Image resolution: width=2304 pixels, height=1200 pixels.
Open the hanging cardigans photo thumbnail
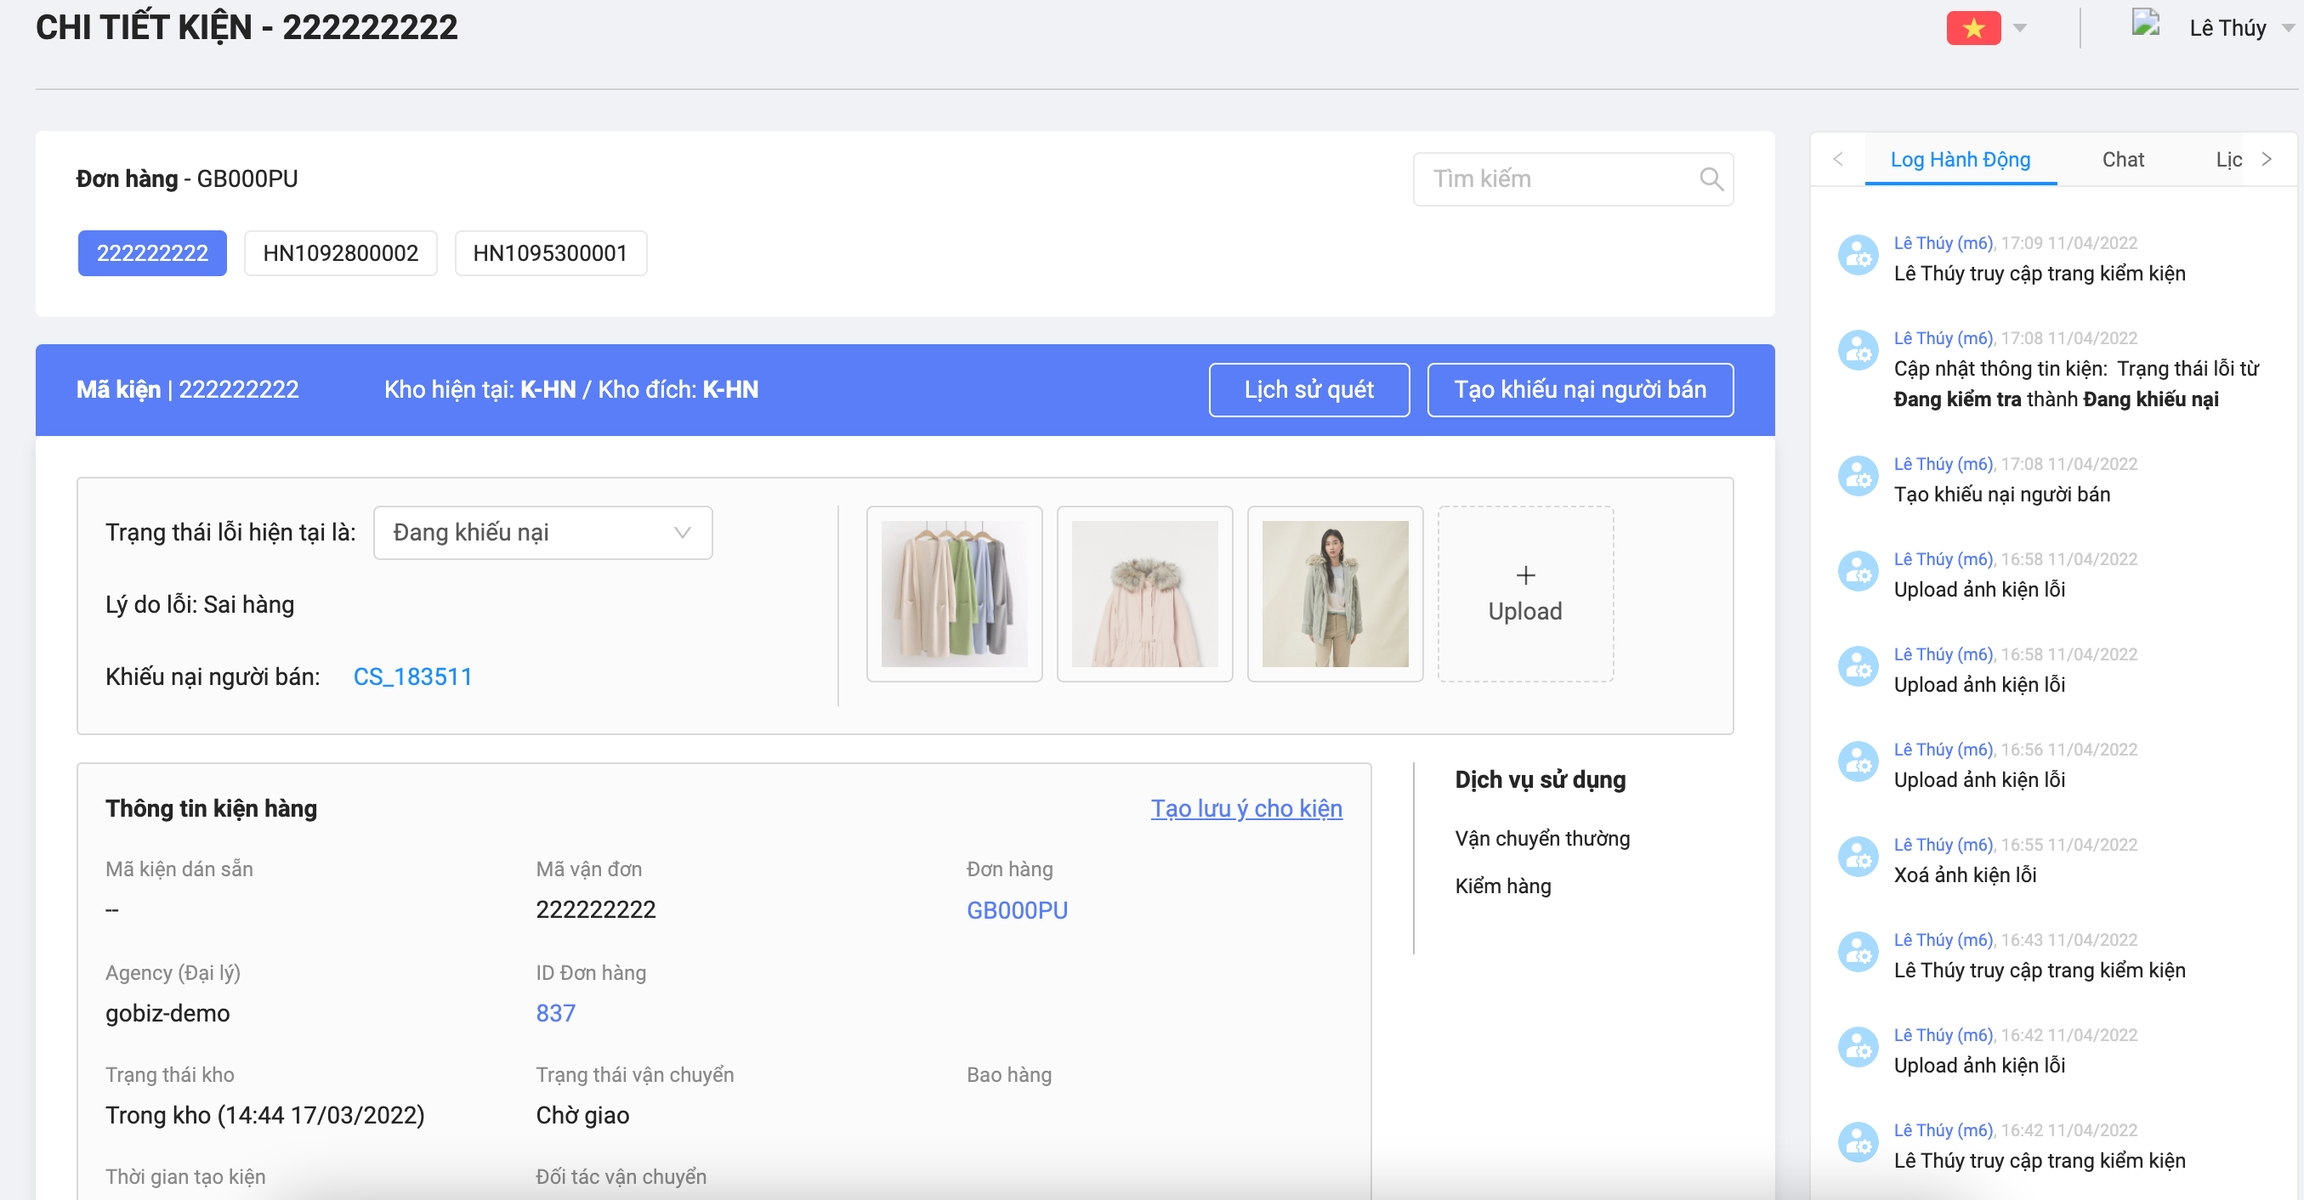pyautogui.click(x=954, y=594)
